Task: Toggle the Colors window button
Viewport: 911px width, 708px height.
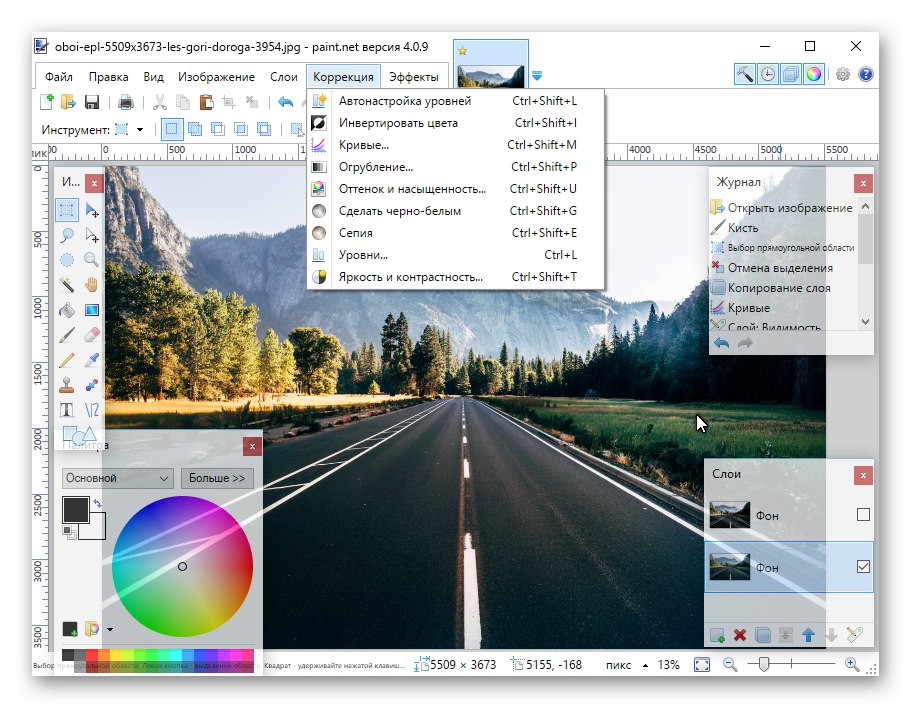Action: point(814,74)
